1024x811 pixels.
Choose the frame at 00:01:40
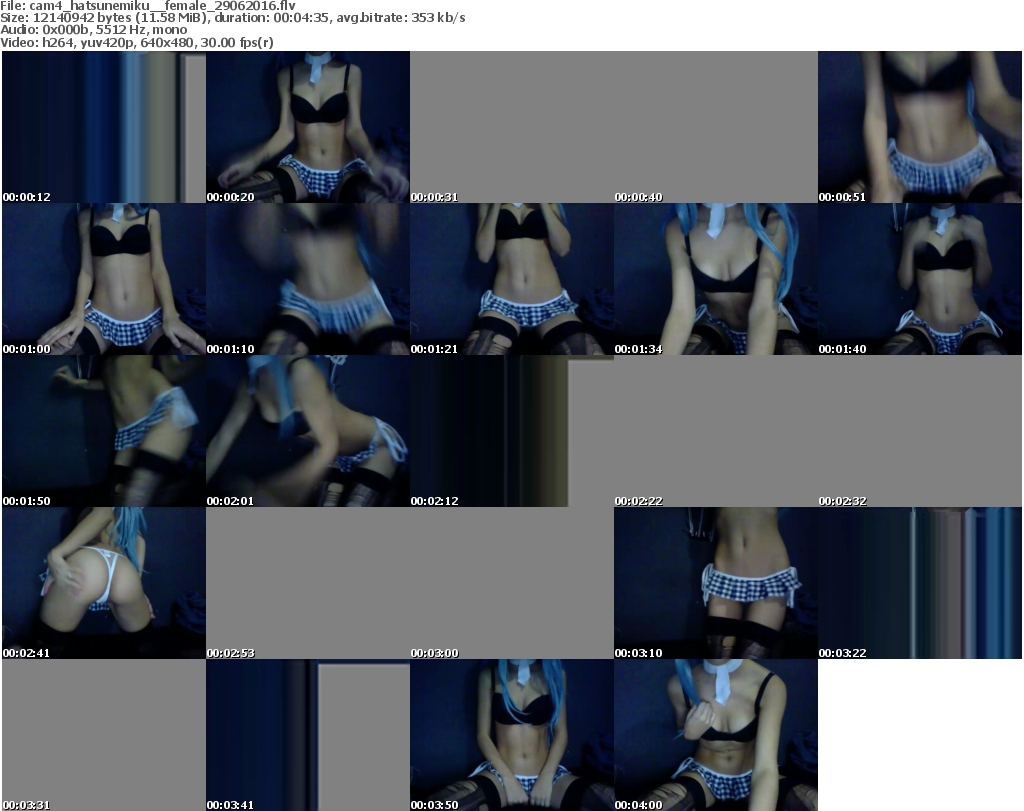[920, 279]
